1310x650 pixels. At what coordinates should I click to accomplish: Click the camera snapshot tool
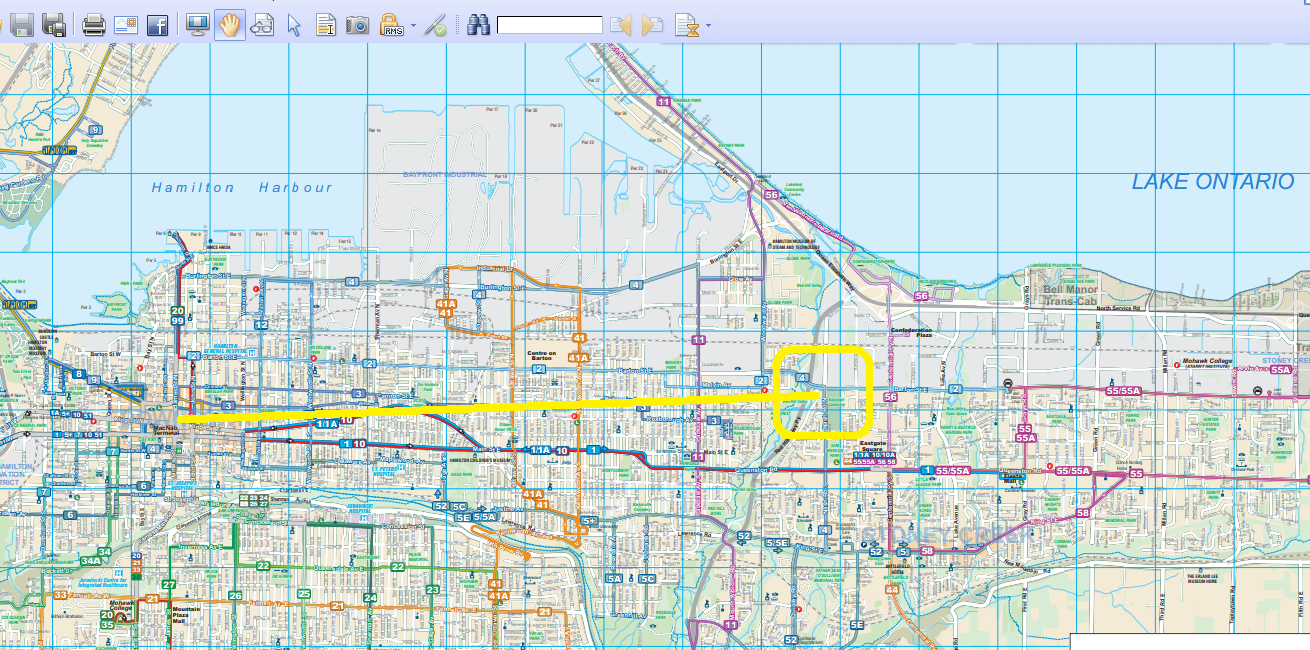pyautogui.click(x=358, y=25)
